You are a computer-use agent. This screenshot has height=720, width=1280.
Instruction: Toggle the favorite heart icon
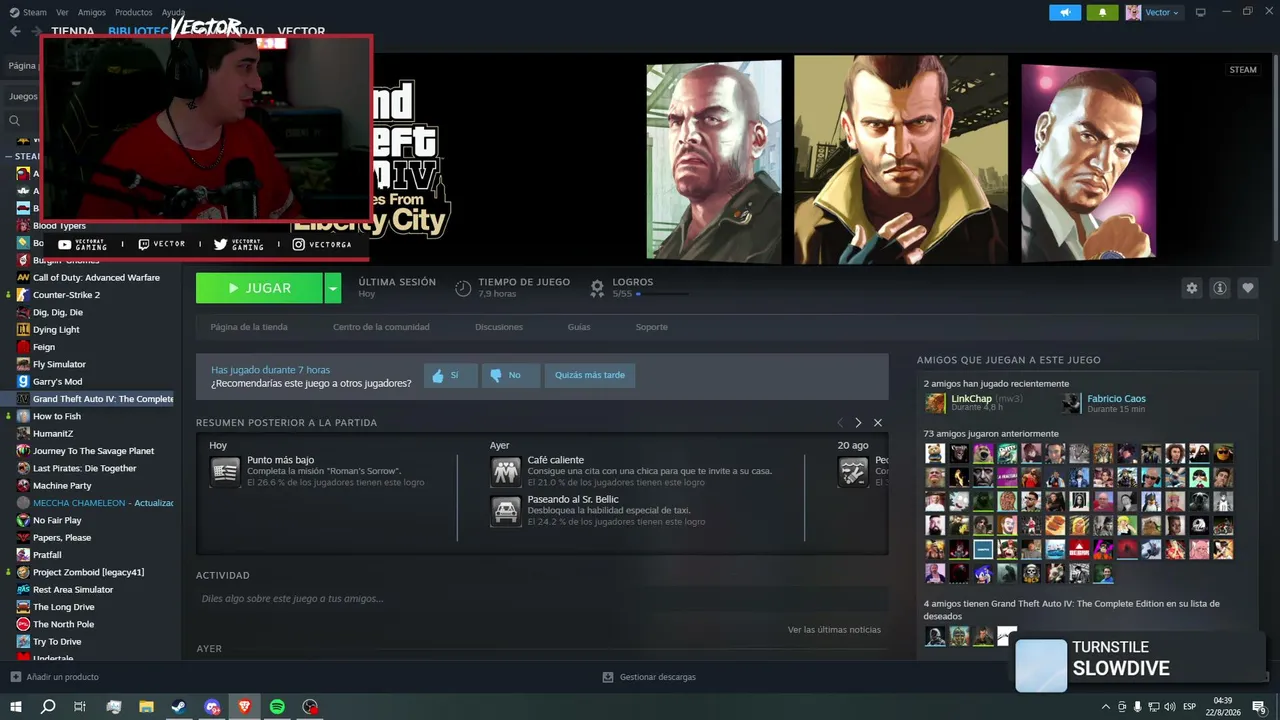pos(1247,288)
